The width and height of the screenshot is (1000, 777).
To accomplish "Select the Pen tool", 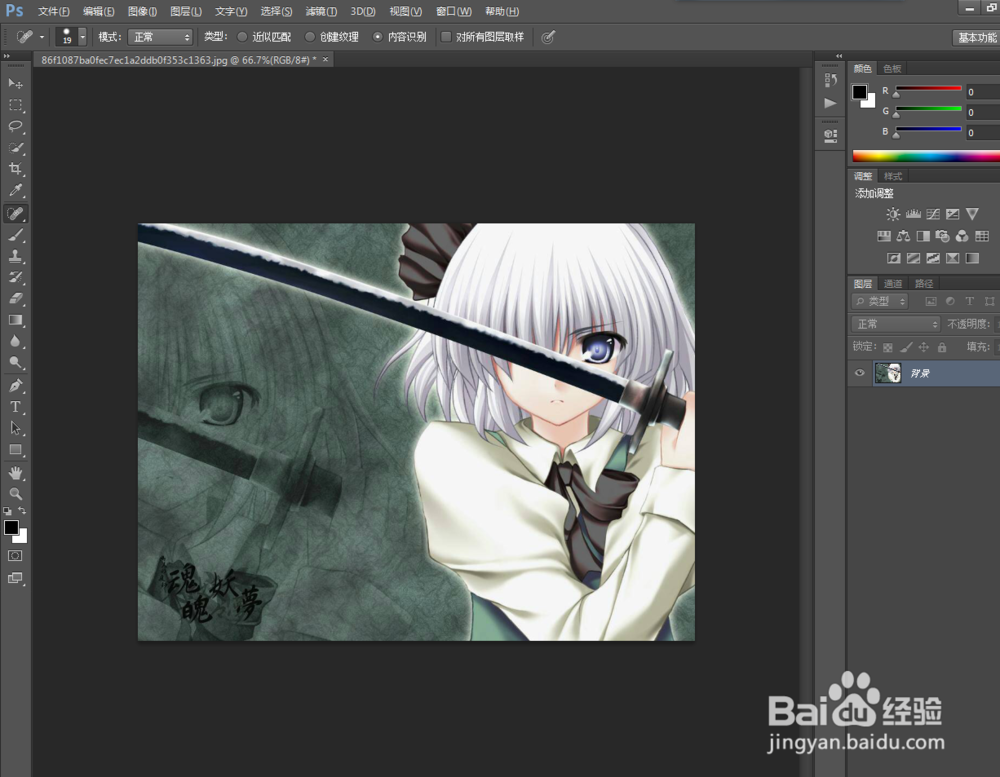I will pyautogui.click(x=15, y=385).
